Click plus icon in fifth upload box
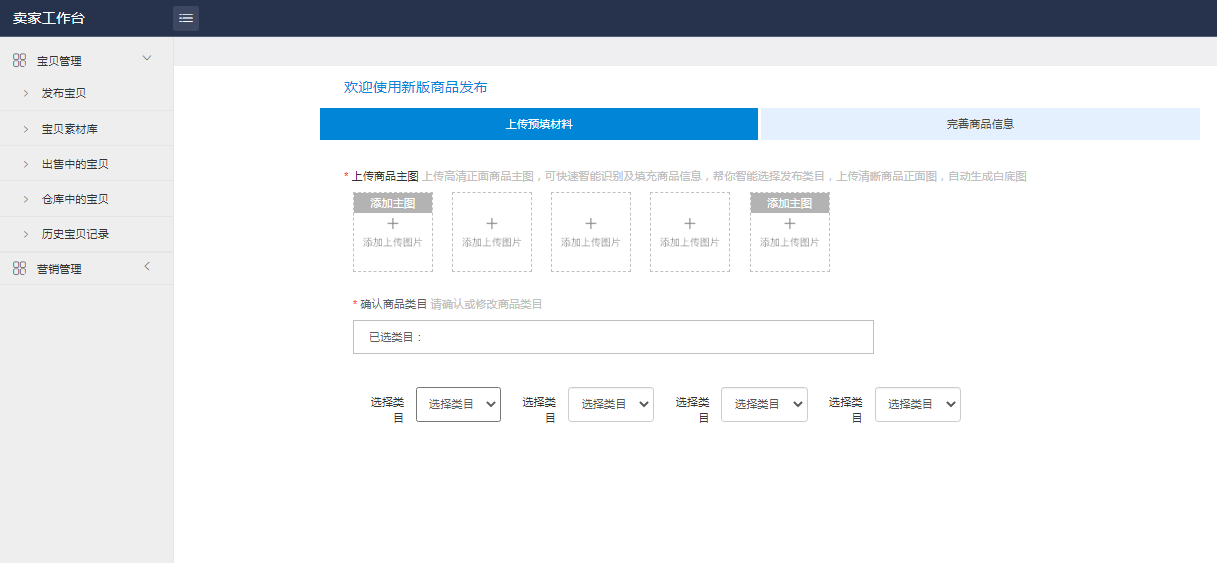1217x568 pixels. click(x=790, y=224)
